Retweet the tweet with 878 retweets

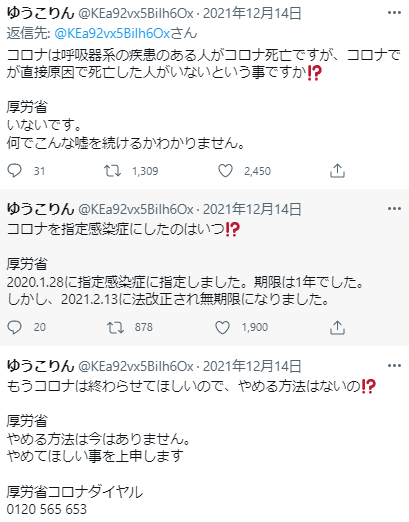(x=115, y=327)
